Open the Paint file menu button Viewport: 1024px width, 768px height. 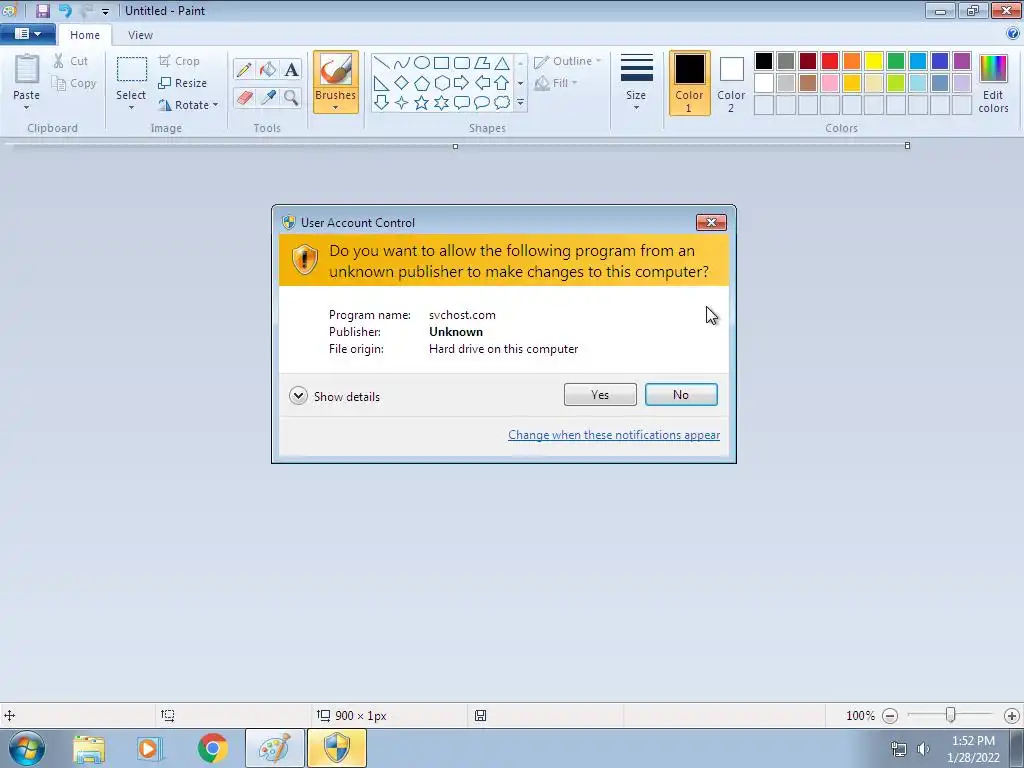click(27, 34)
